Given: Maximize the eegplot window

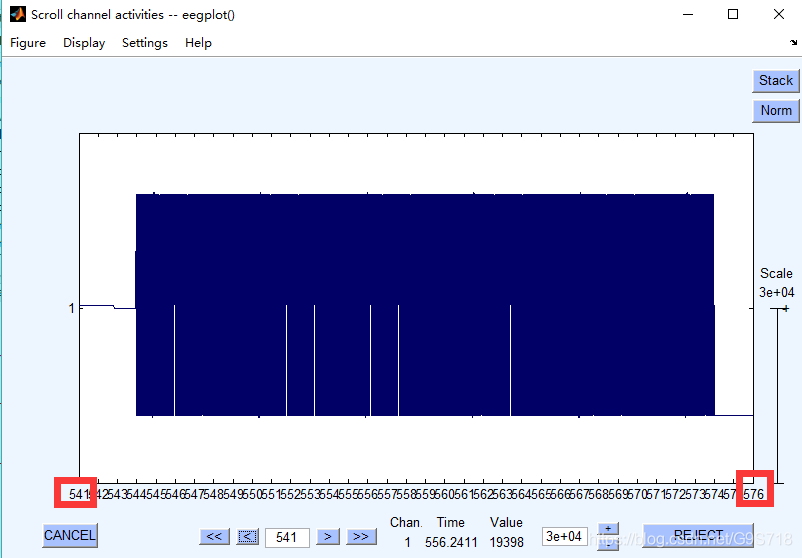Looking at the screenshot, I should coord(733,14).
